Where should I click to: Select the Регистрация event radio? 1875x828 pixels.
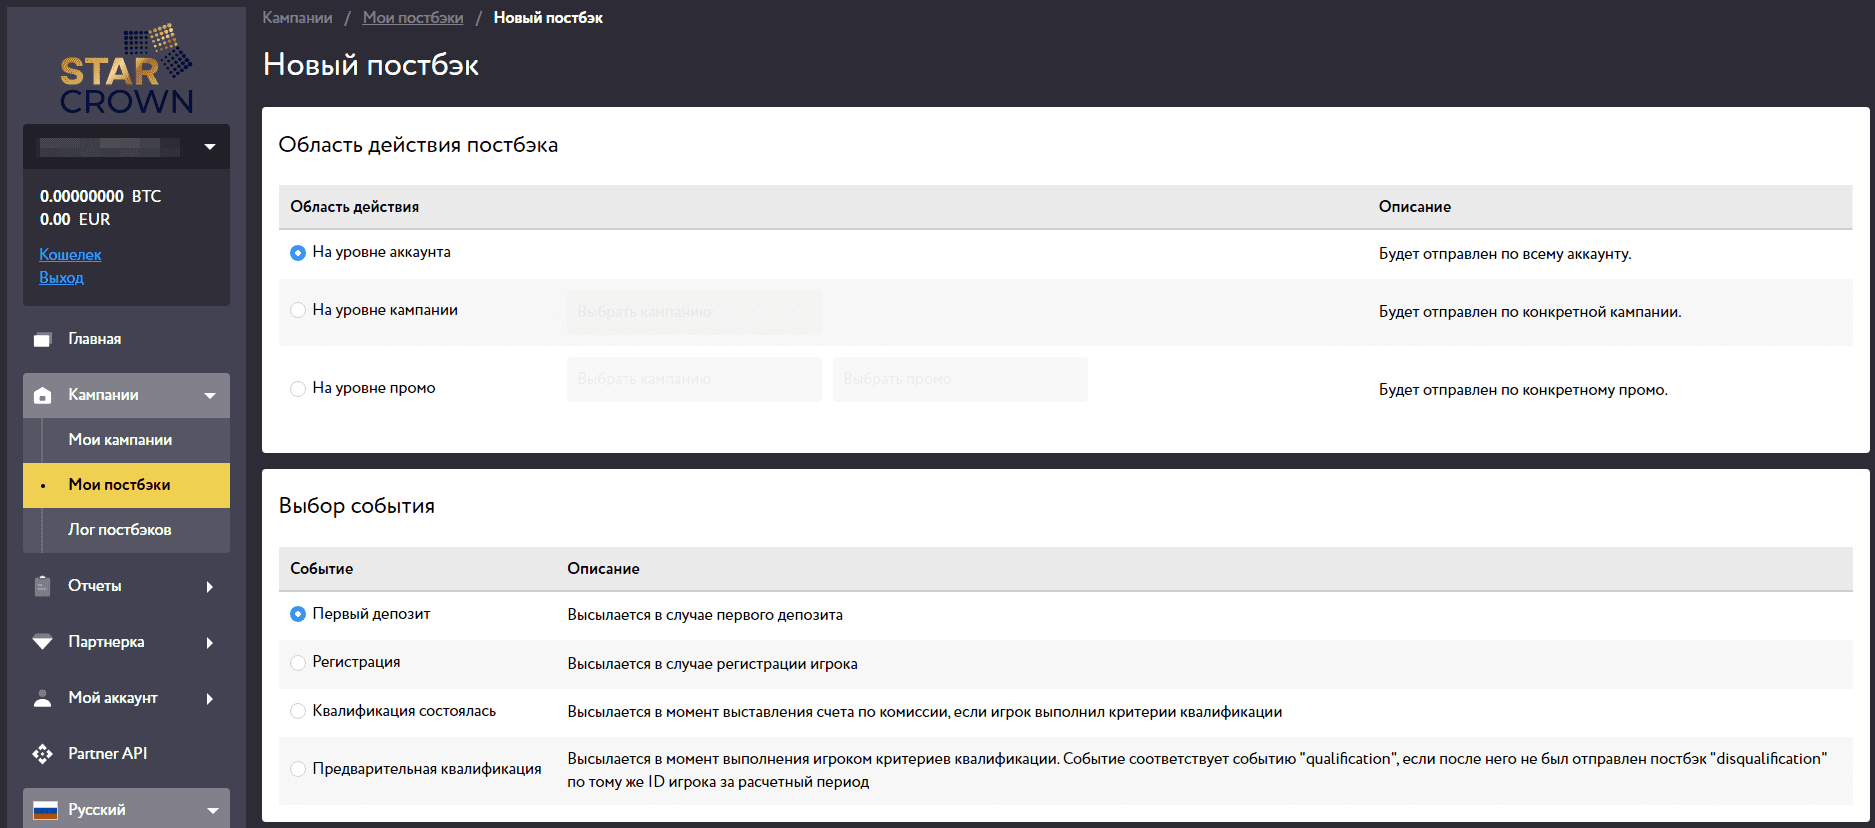(x=298, y=662)
